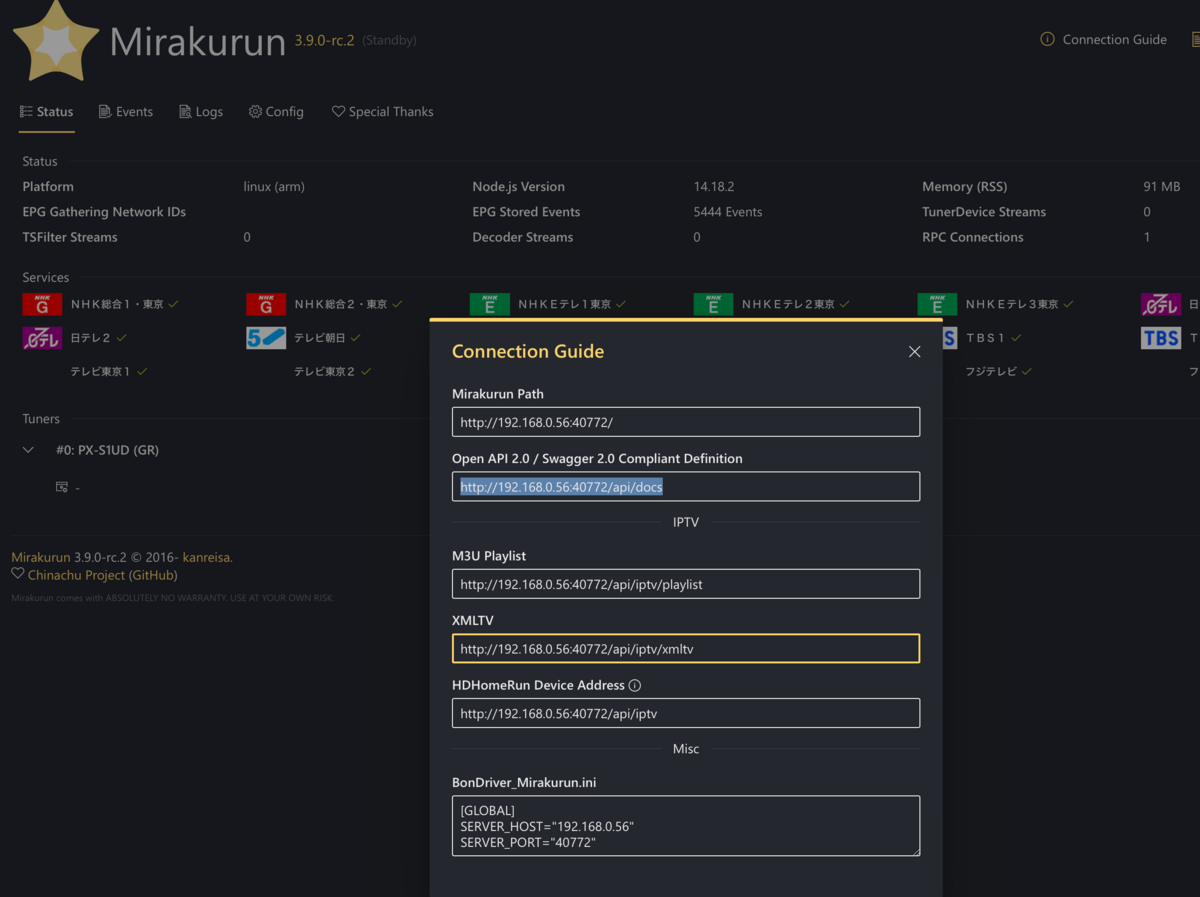1200x897 pixels.
Task: Switch to the Events tab
Action: click(126, 112)
